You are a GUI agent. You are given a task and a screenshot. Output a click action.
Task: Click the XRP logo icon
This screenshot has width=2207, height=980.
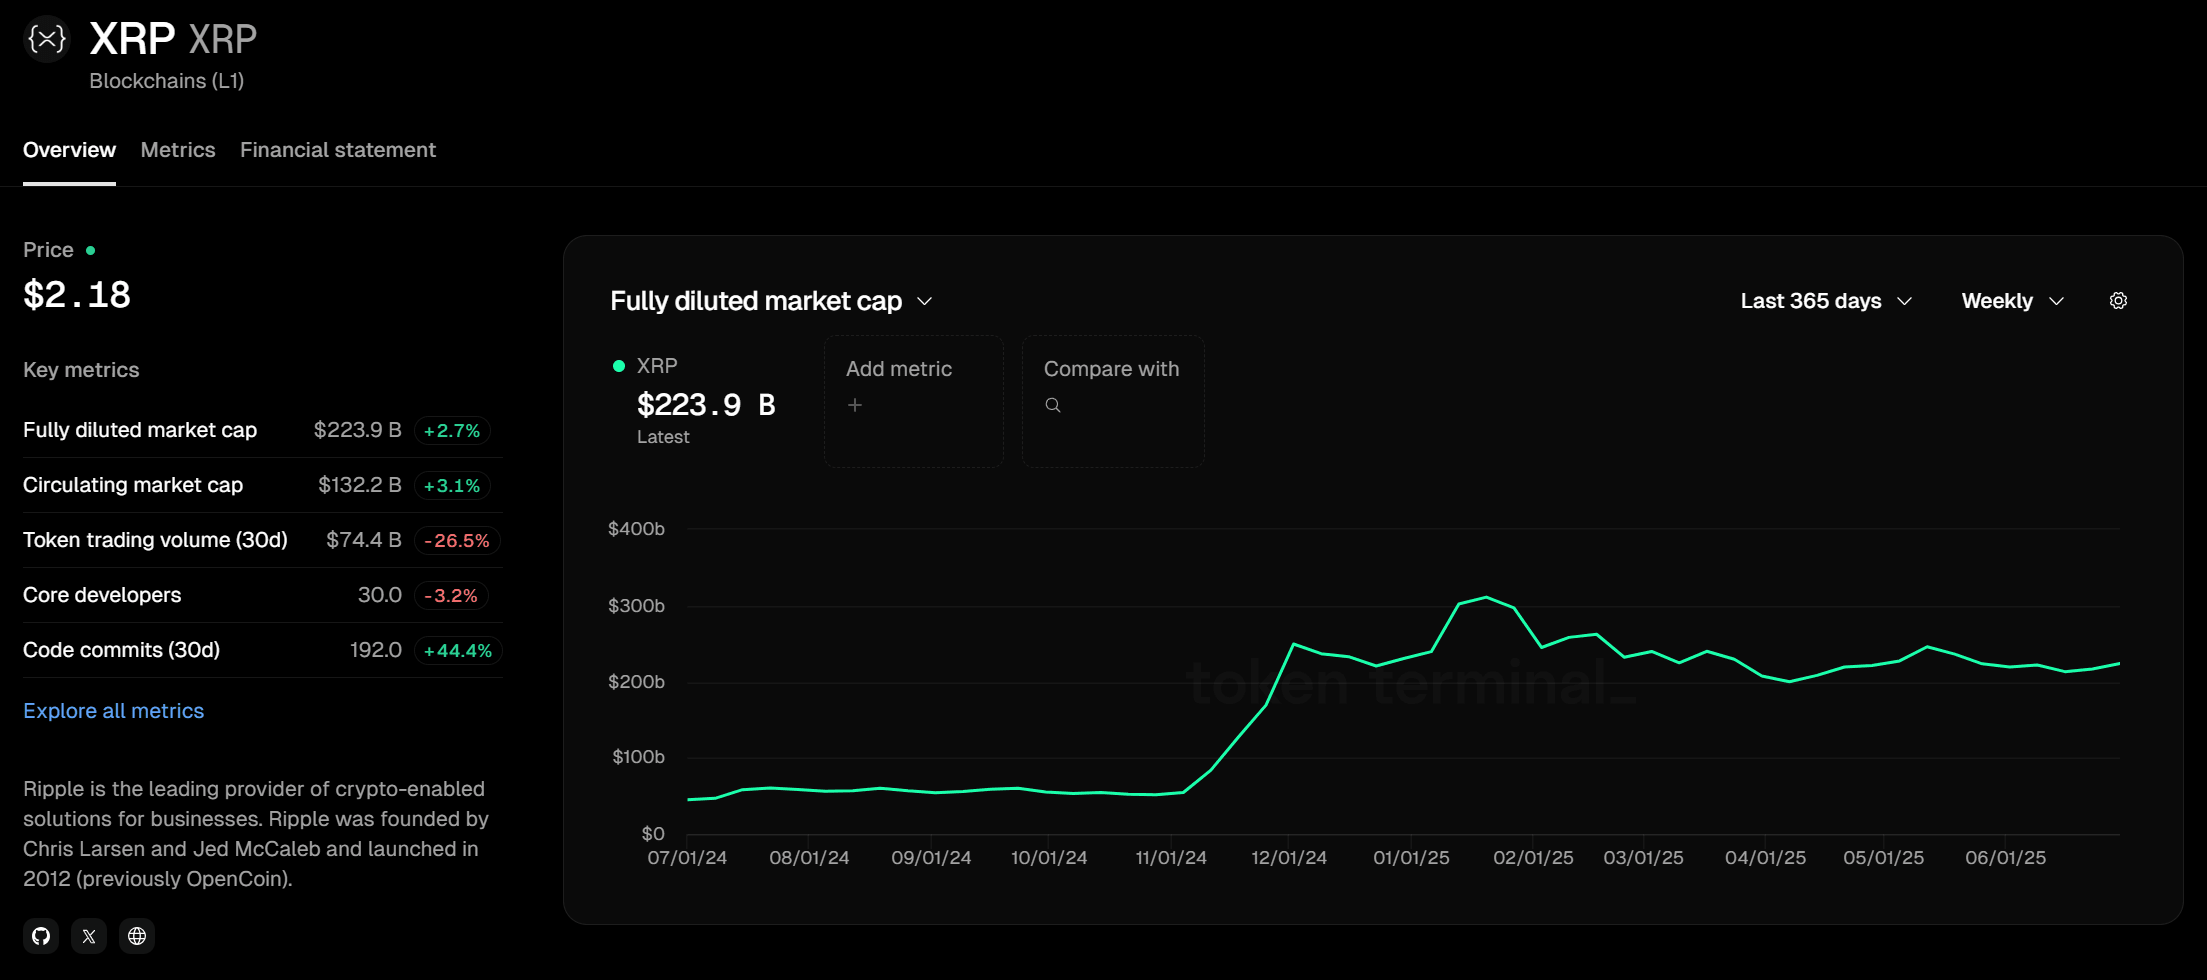[x=46, y=39]
